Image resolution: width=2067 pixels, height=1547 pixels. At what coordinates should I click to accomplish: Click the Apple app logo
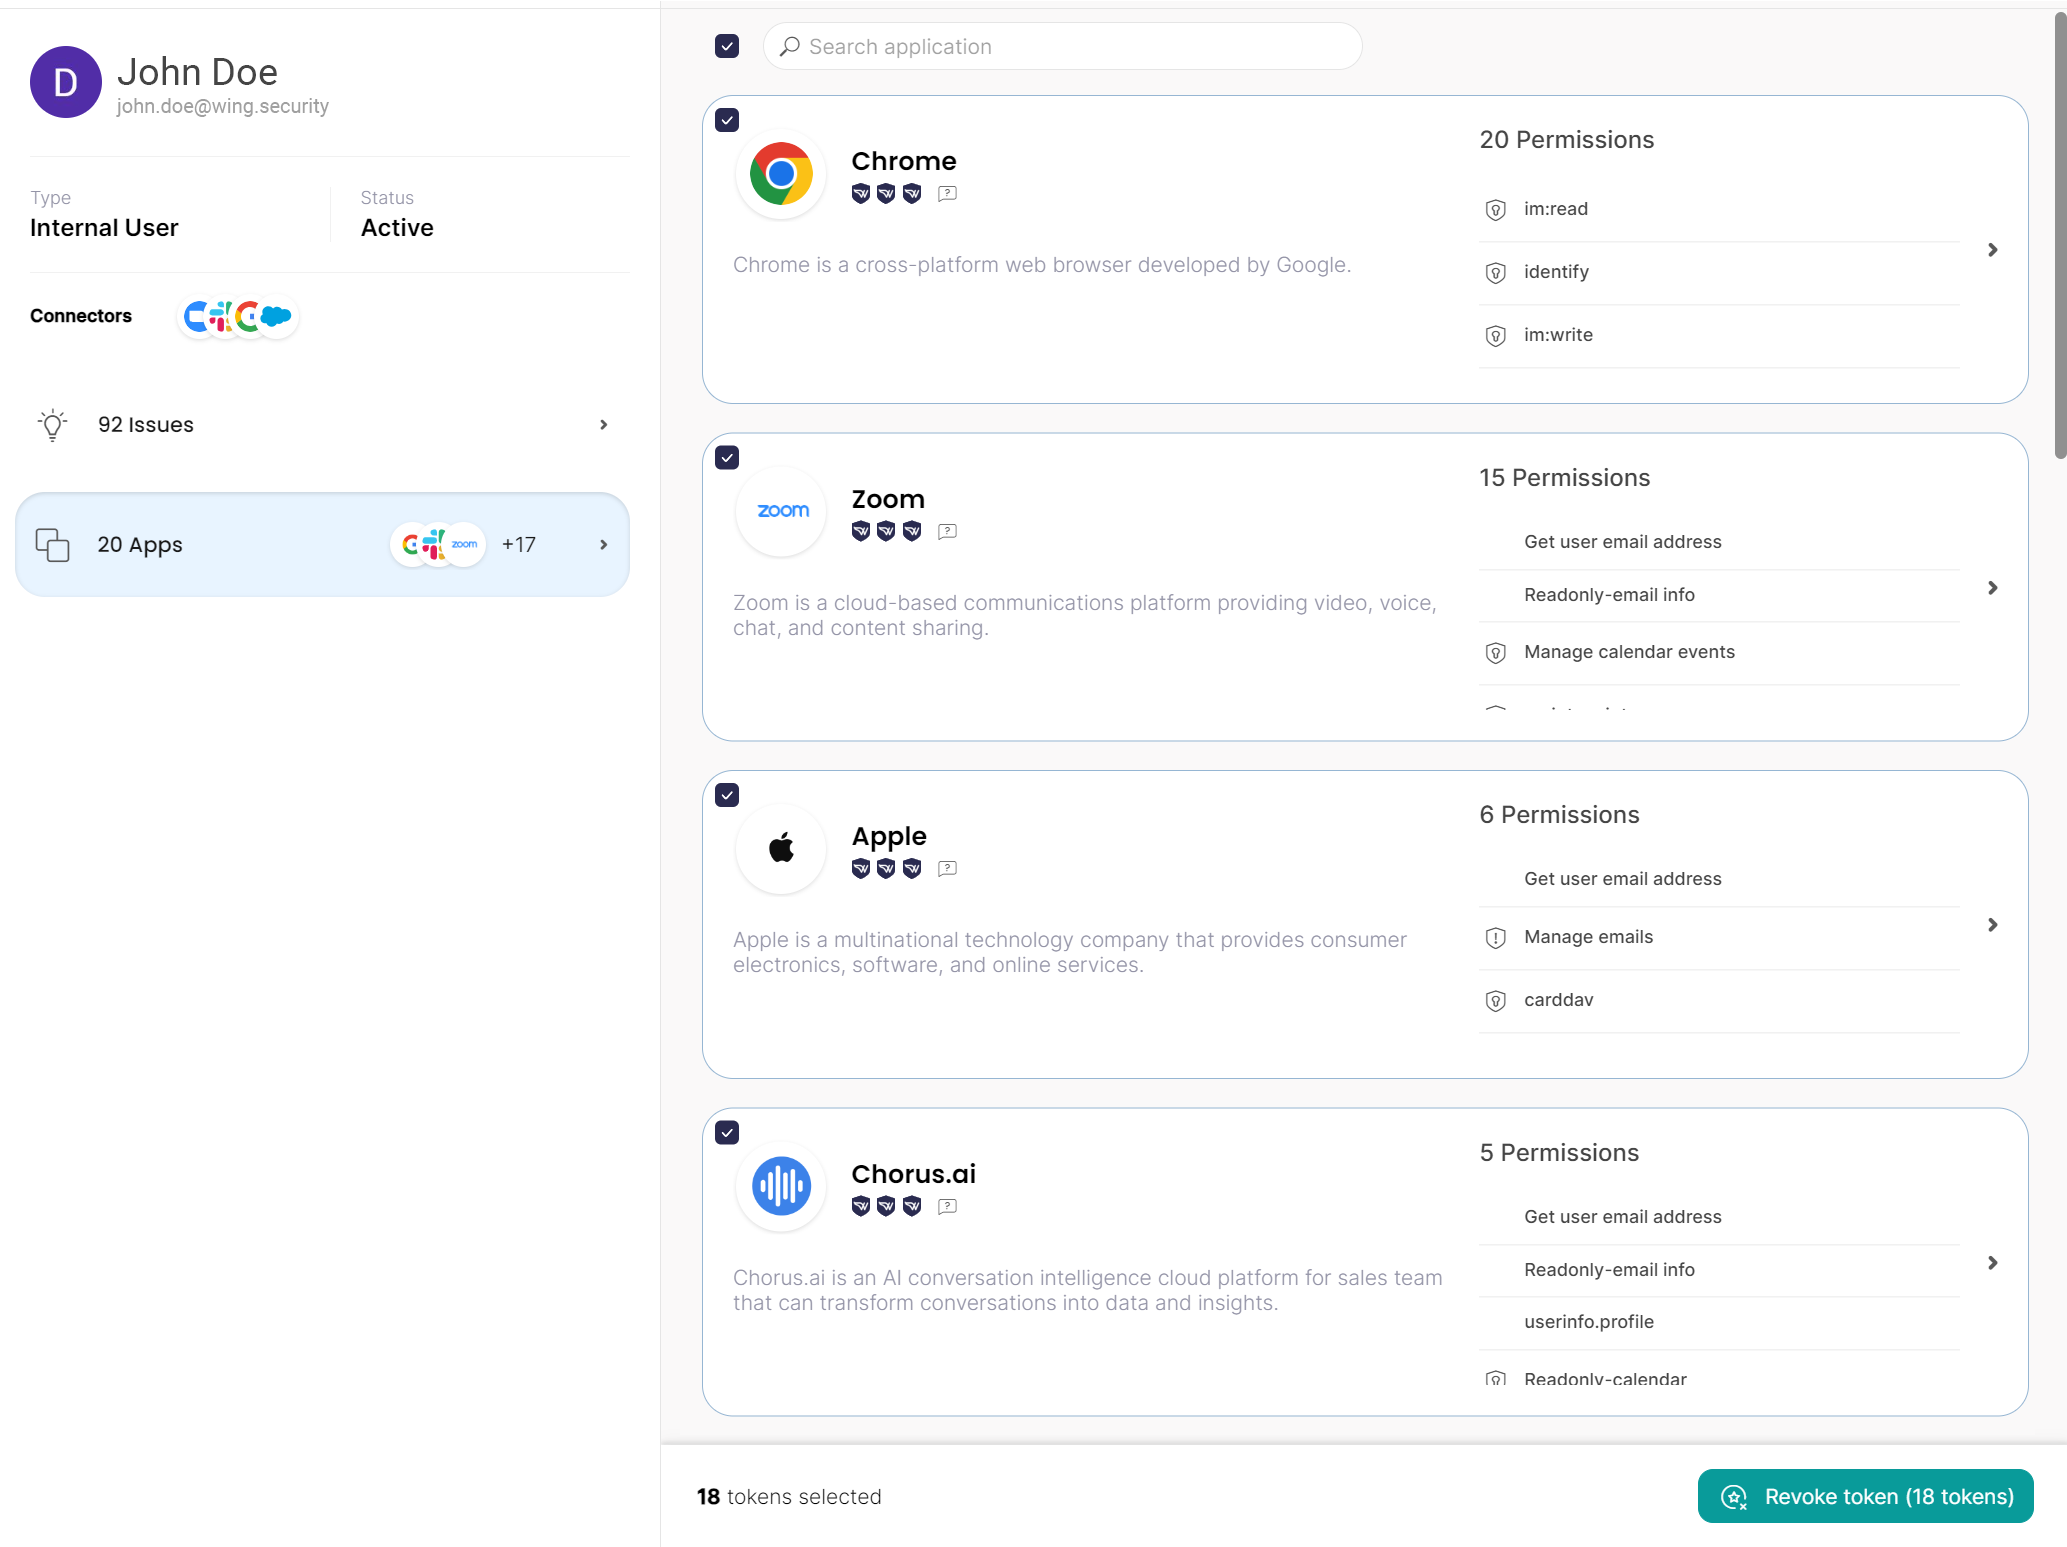[781, 849]
